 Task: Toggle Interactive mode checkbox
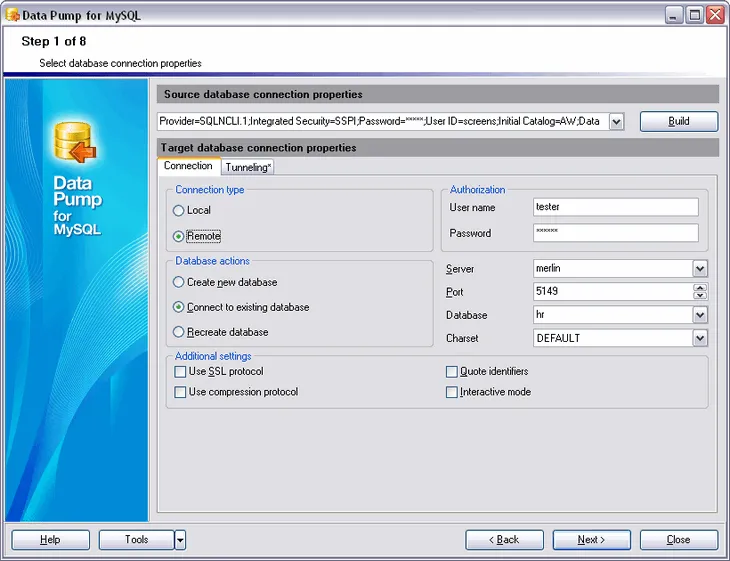click(x=452, y=392)
